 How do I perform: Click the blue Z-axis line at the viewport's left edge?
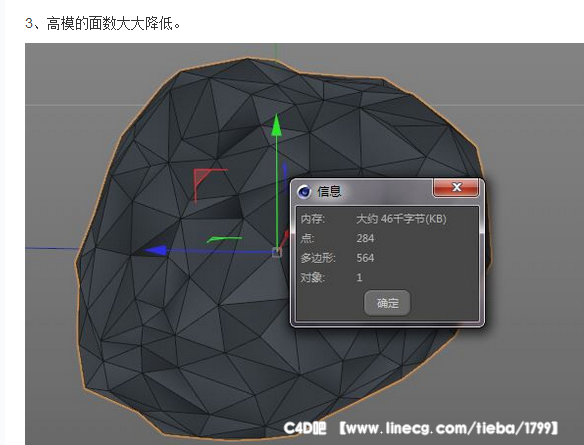[52, 248]
